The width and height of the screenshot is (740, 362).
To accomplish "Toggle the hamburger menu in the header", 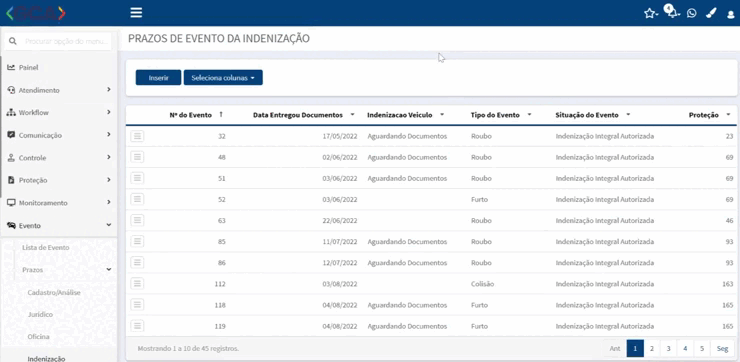I will [136, 13].
